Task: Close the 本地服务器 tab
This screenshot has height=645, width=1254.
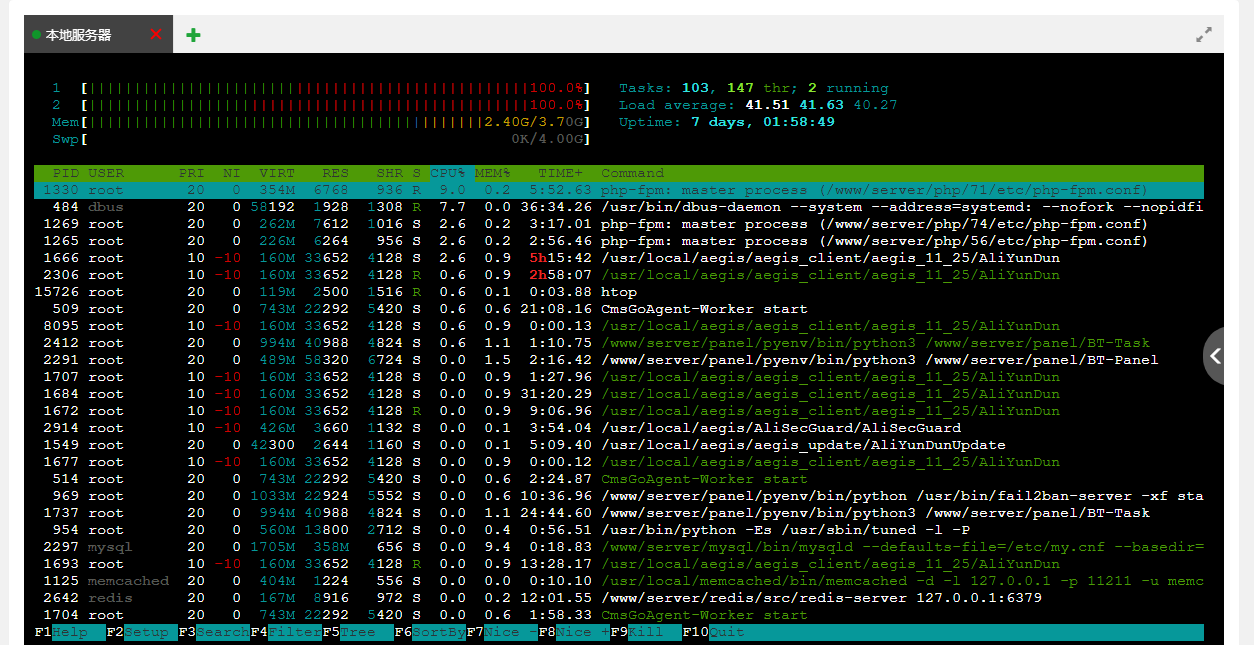Action: pos(156,35)
